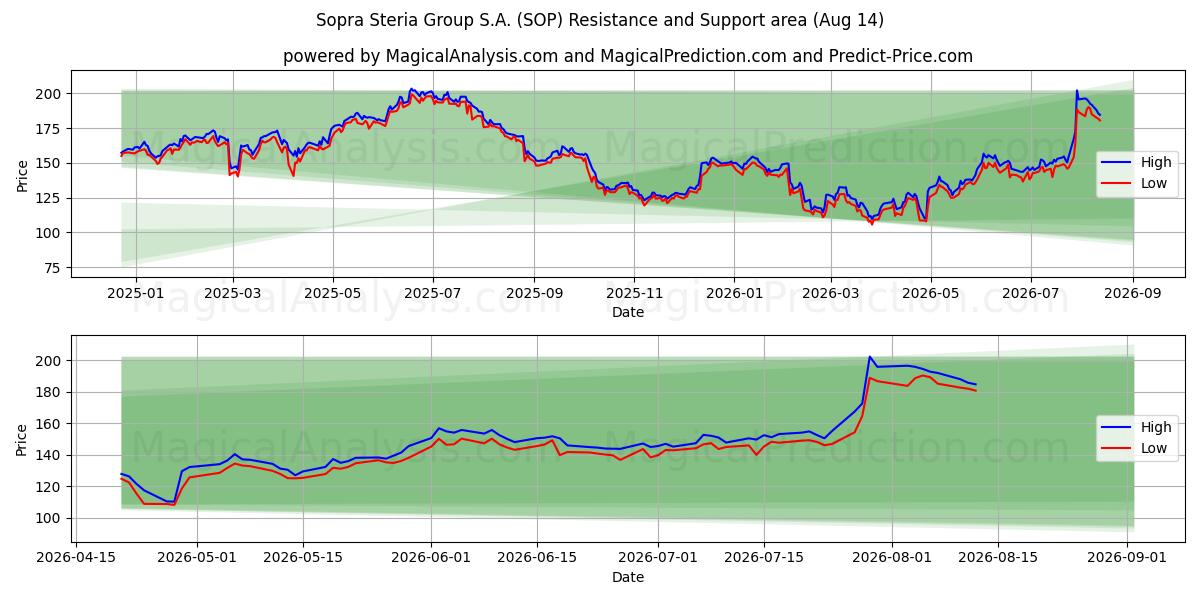The width and height of the screenshot is (1200, 600).
Task: Click the price spike peak in the bottom chart
Action: (869, 357)
